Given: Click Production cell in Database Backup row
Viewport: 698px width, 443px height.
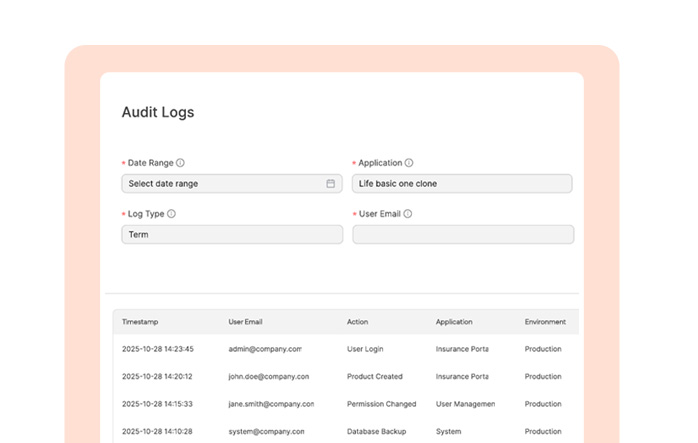Looking at the screenshot, I should [x=543, y=431].
